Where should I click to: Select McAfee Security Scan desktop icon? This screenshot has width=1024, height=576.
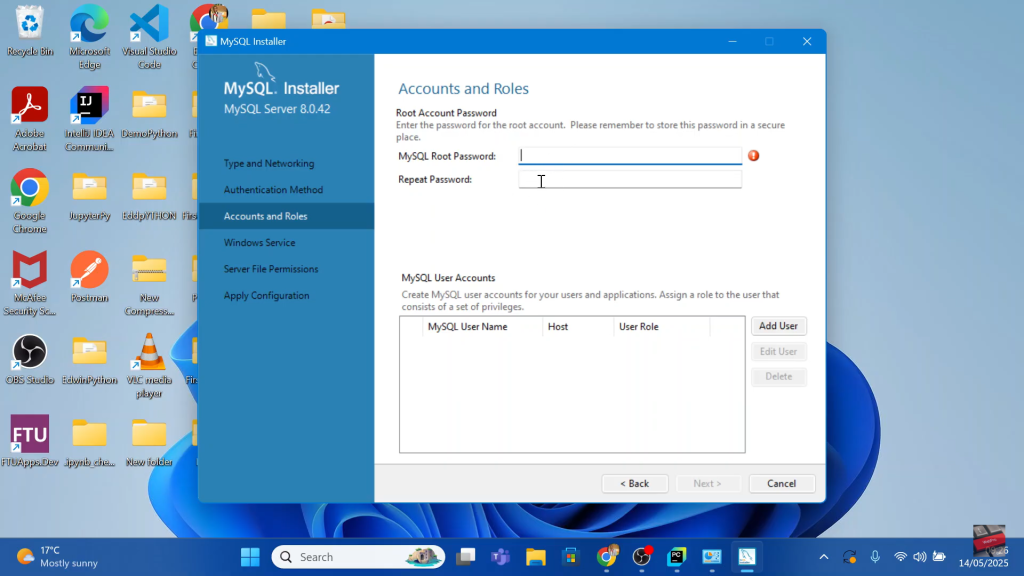point(29,283)
